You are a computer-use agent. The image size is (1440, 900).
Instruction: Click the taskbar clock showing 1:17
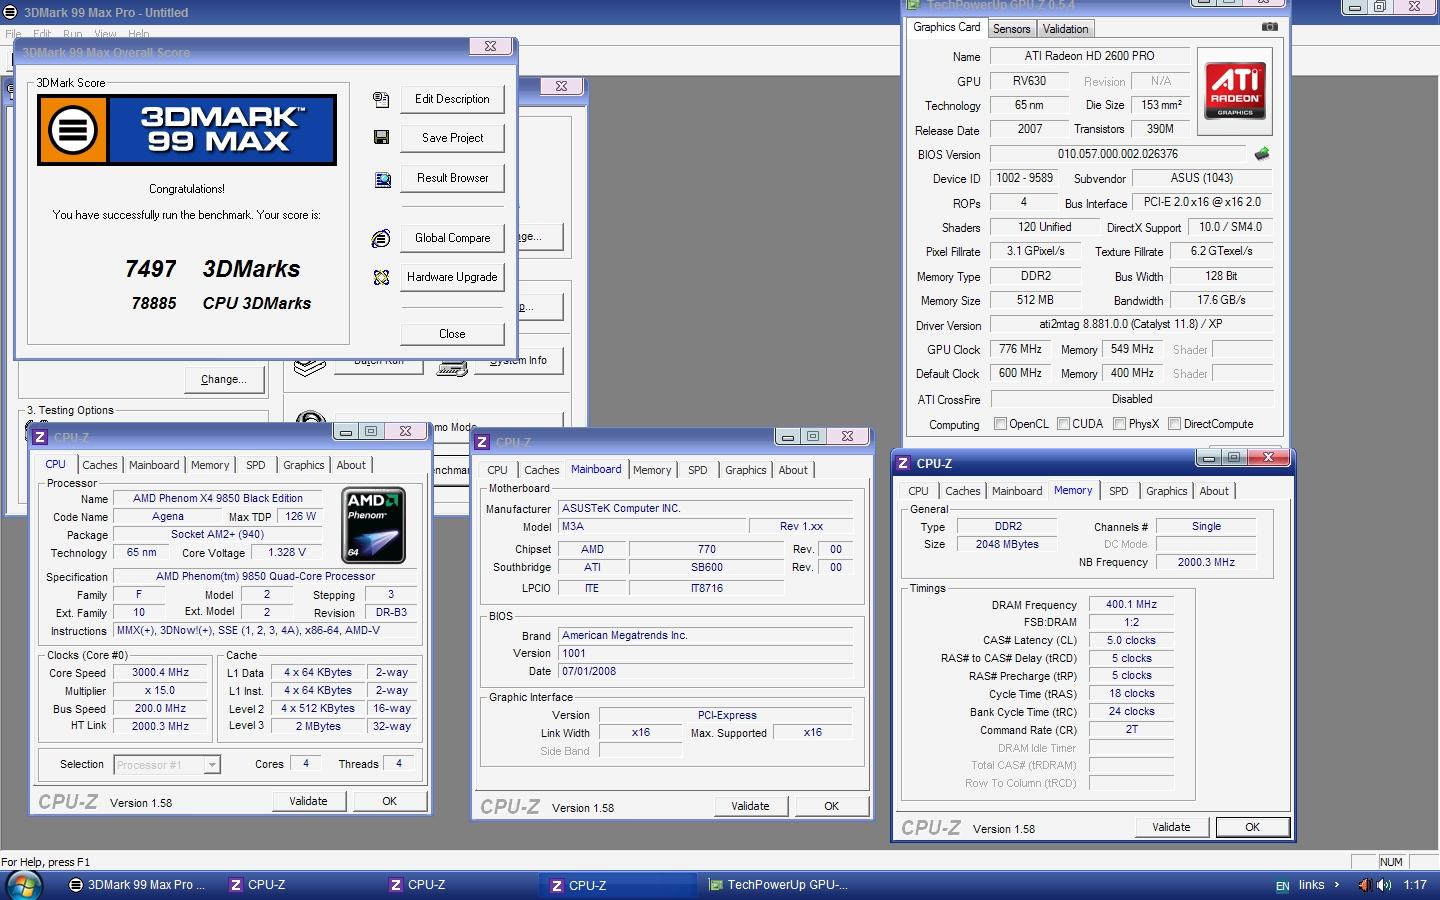pos(1415,885)
